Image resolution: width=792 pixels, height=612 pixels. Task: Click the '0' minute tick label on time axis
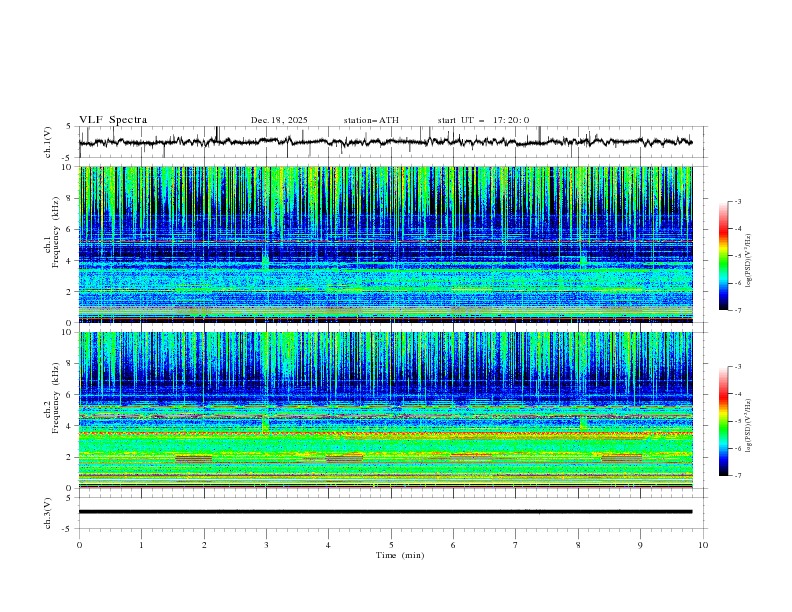click(79, 545)
